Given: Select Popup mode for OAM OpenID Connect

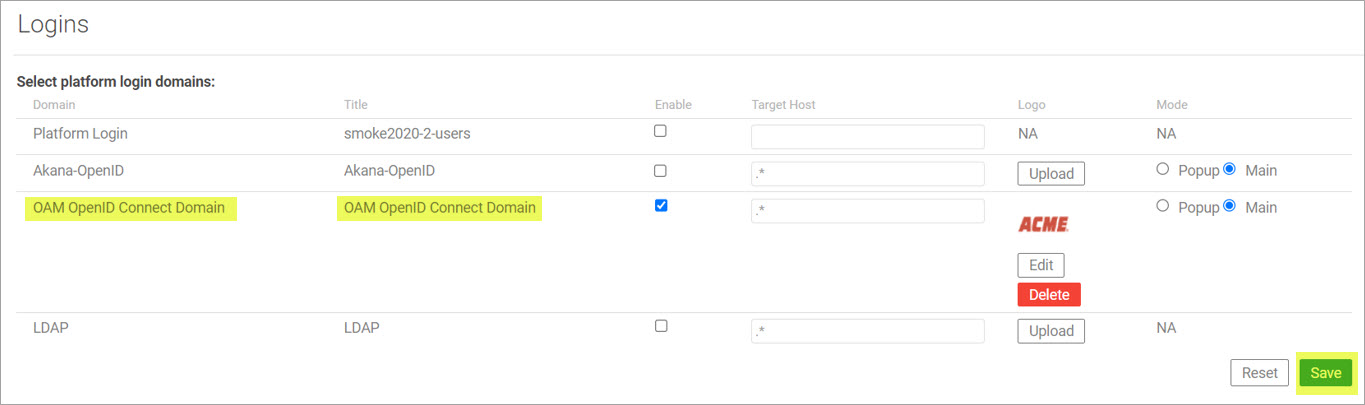Looking at the screenshot, I should [x=1162, y=206].
